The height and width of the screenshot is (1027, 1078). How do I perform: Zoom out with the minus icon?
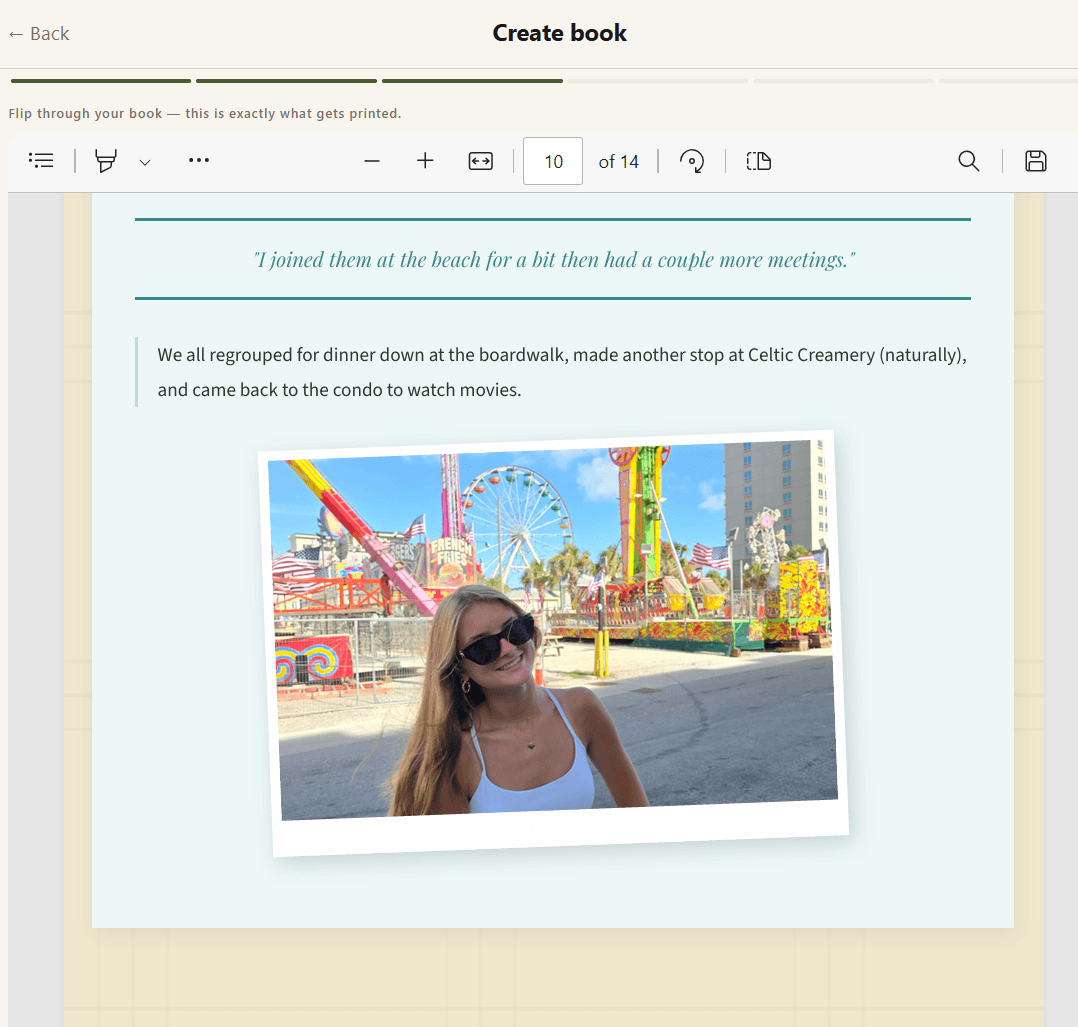372,162
